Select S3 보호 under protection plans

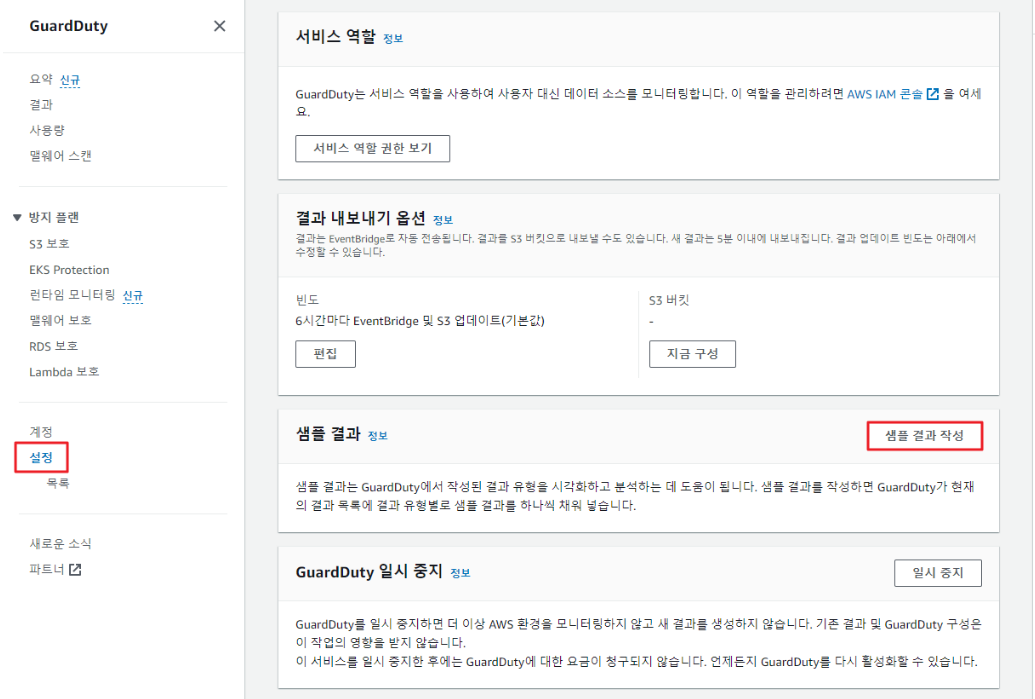pos(49,244)
